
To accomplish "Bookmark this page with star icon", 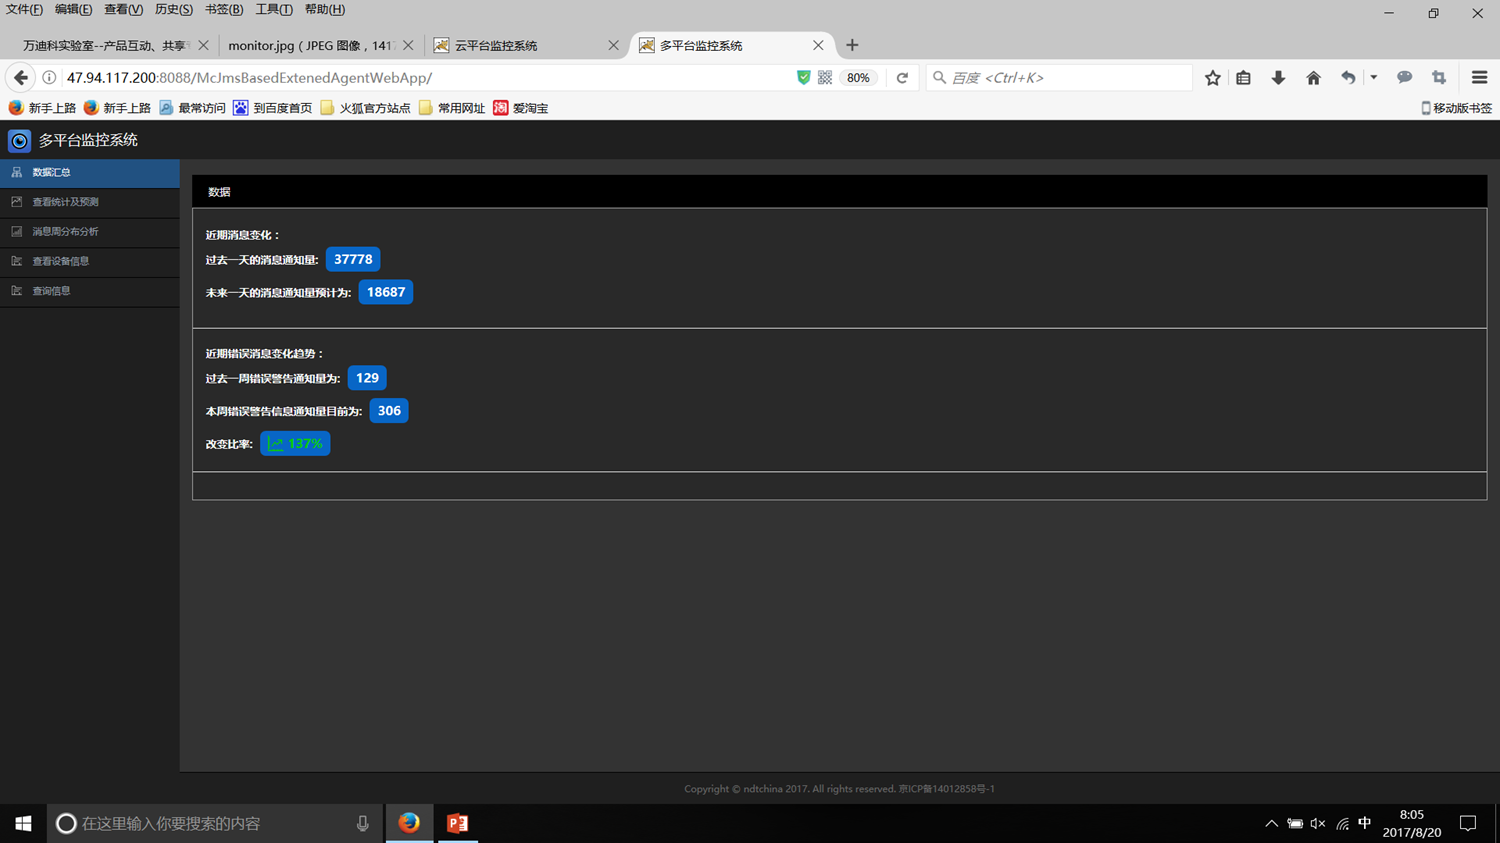I will point(1212,78).
